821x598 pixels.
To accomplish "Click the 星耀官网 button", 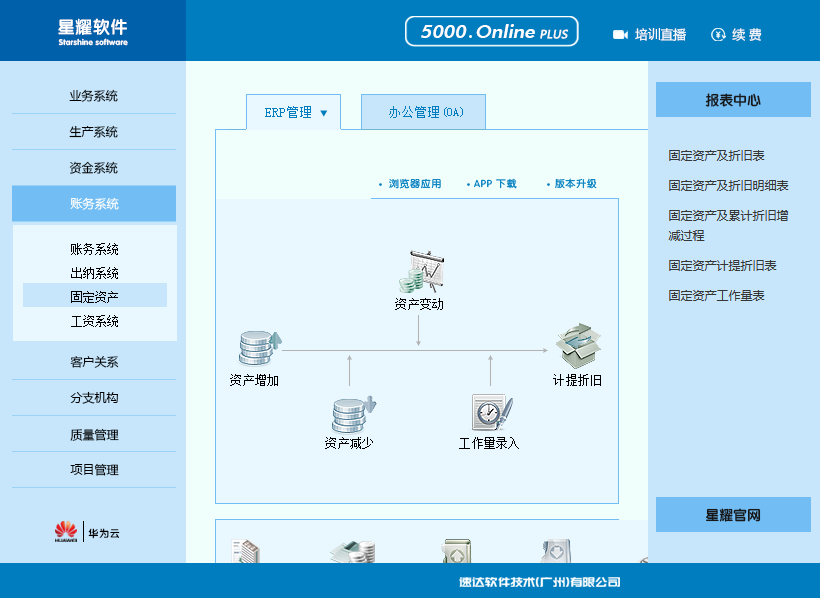I will pyautogui.click(x=733, y=515).
